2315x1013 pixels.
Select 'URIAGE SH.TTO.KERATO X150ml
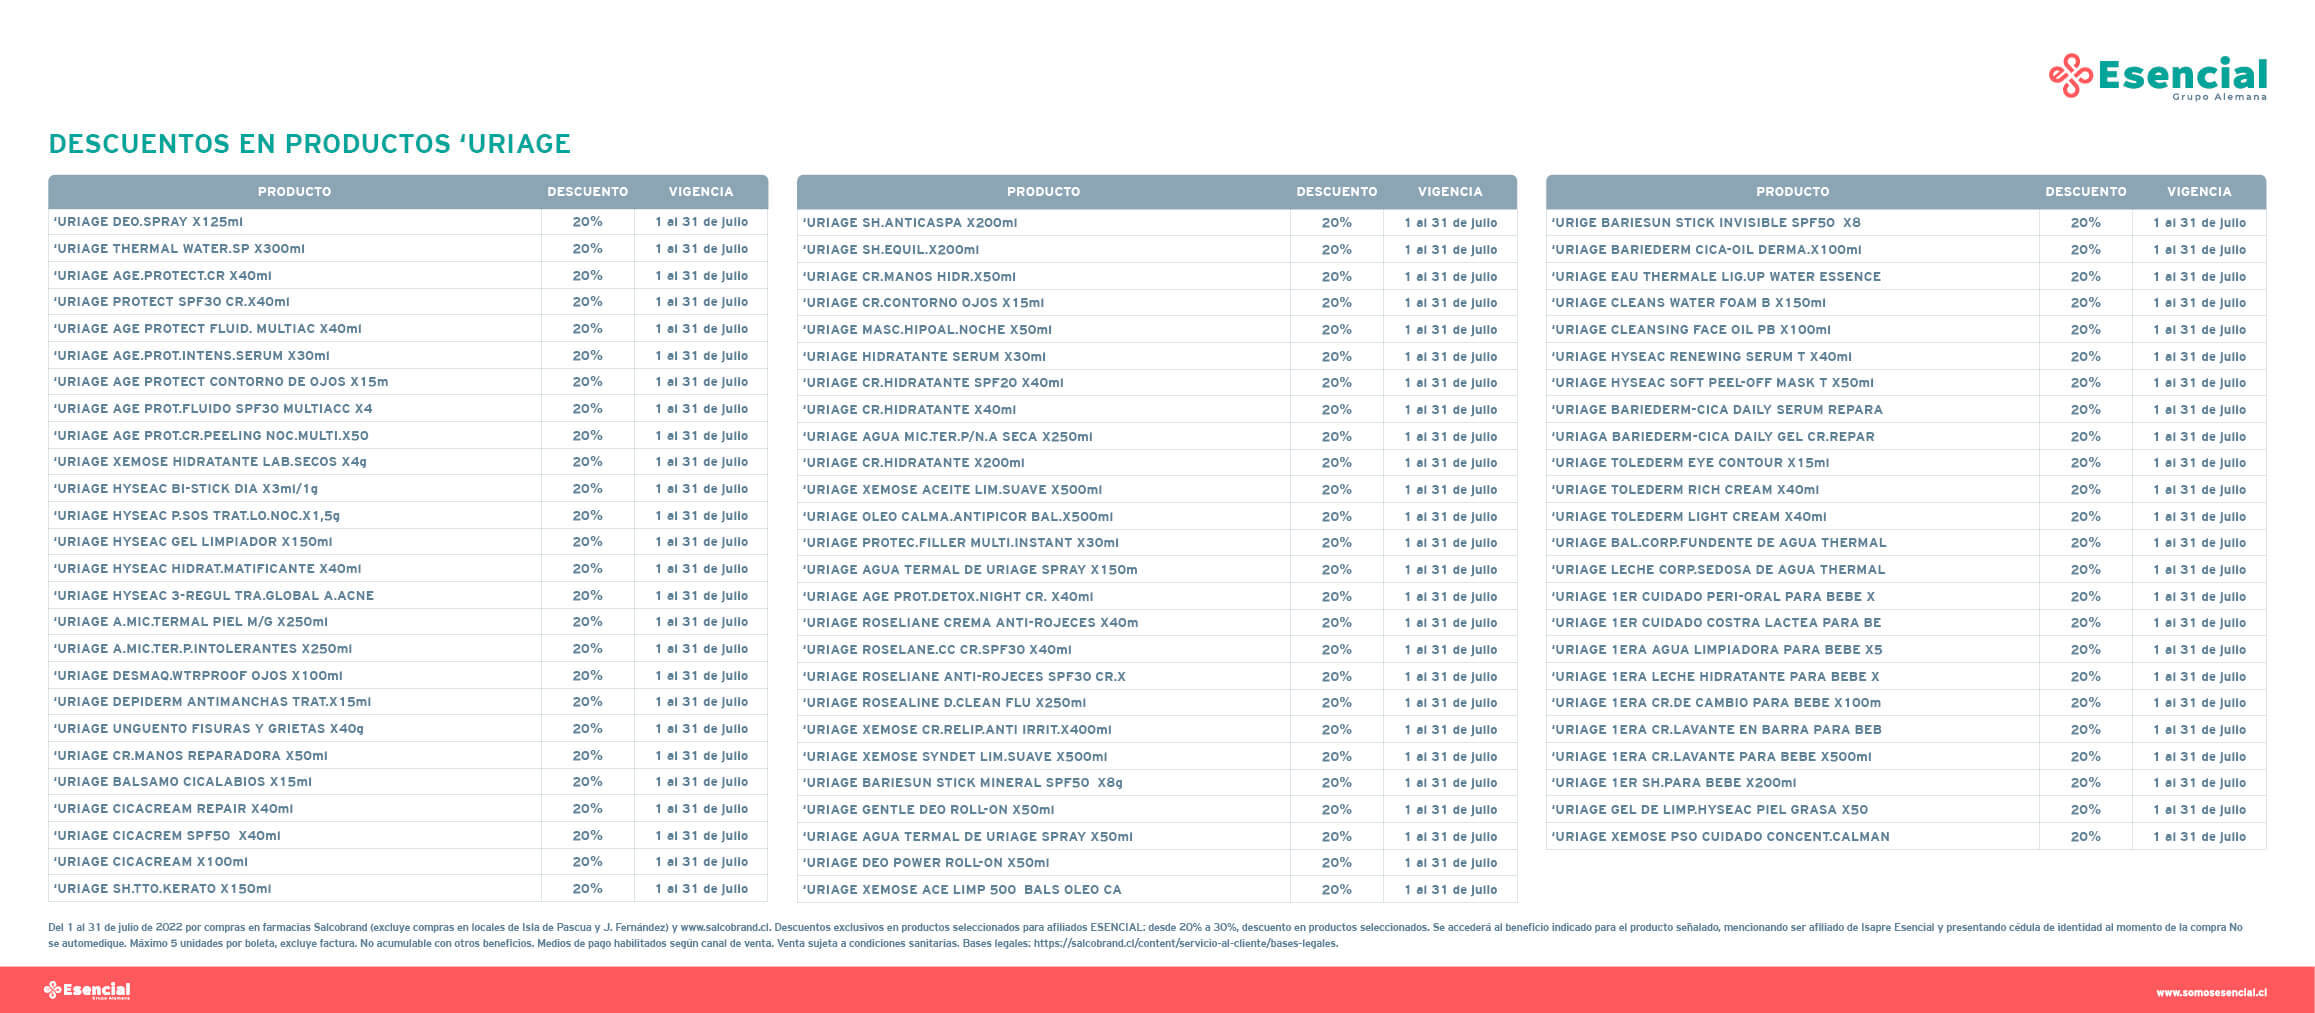(x=408, y=889)
